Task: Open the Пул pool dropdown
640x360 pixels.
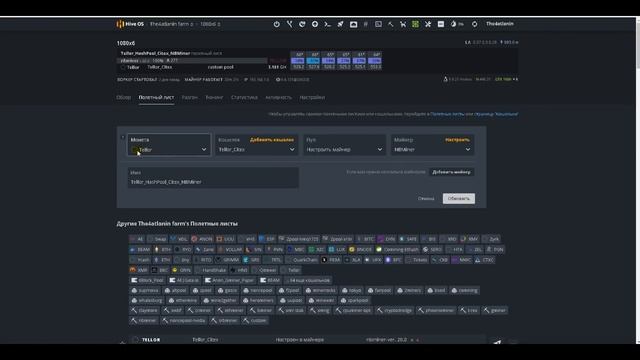Action: click(x=344, y=144)
